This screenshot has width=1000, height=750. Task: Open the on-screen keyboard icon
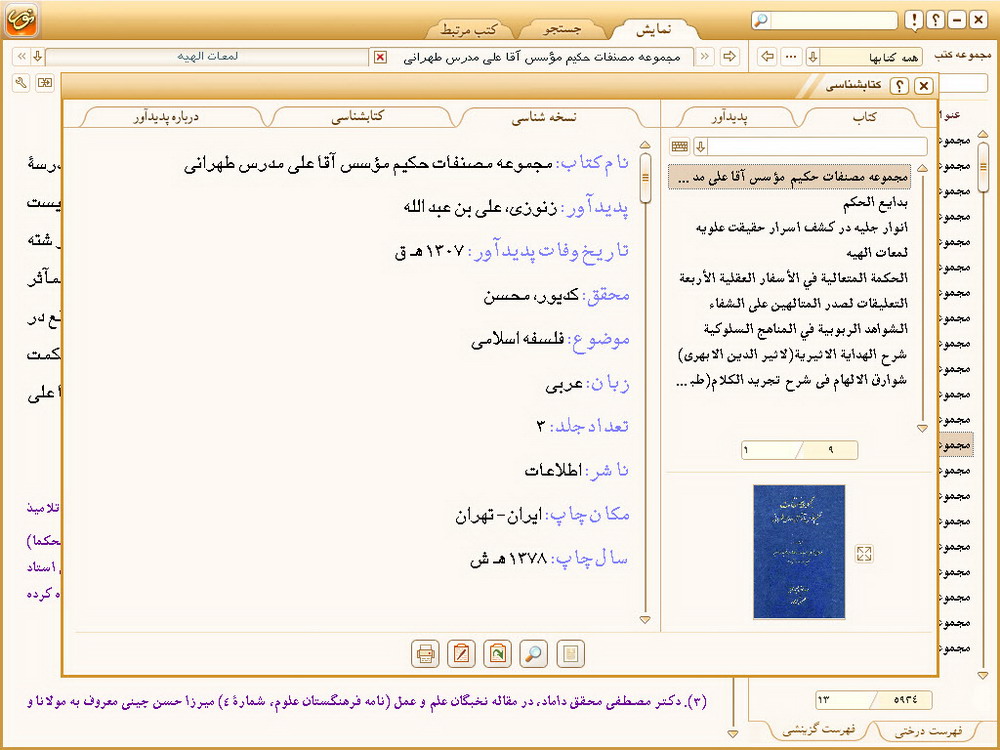pos(680,147)
